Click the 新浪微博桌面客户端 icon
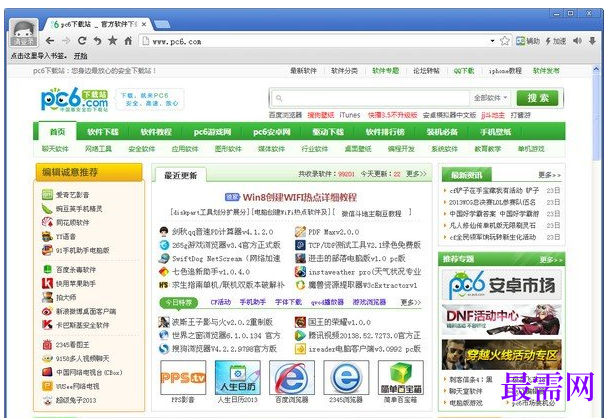Image resolution: width=613 pixels, height=418 pixels. coord(47,311)
